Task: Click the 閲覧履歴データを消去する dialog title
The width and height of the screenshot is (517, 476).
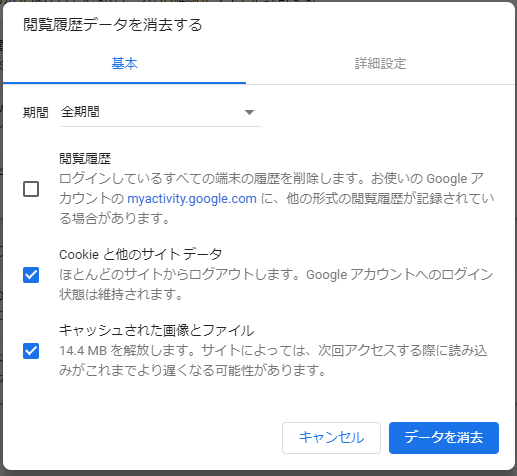Action: coord(113,25)
